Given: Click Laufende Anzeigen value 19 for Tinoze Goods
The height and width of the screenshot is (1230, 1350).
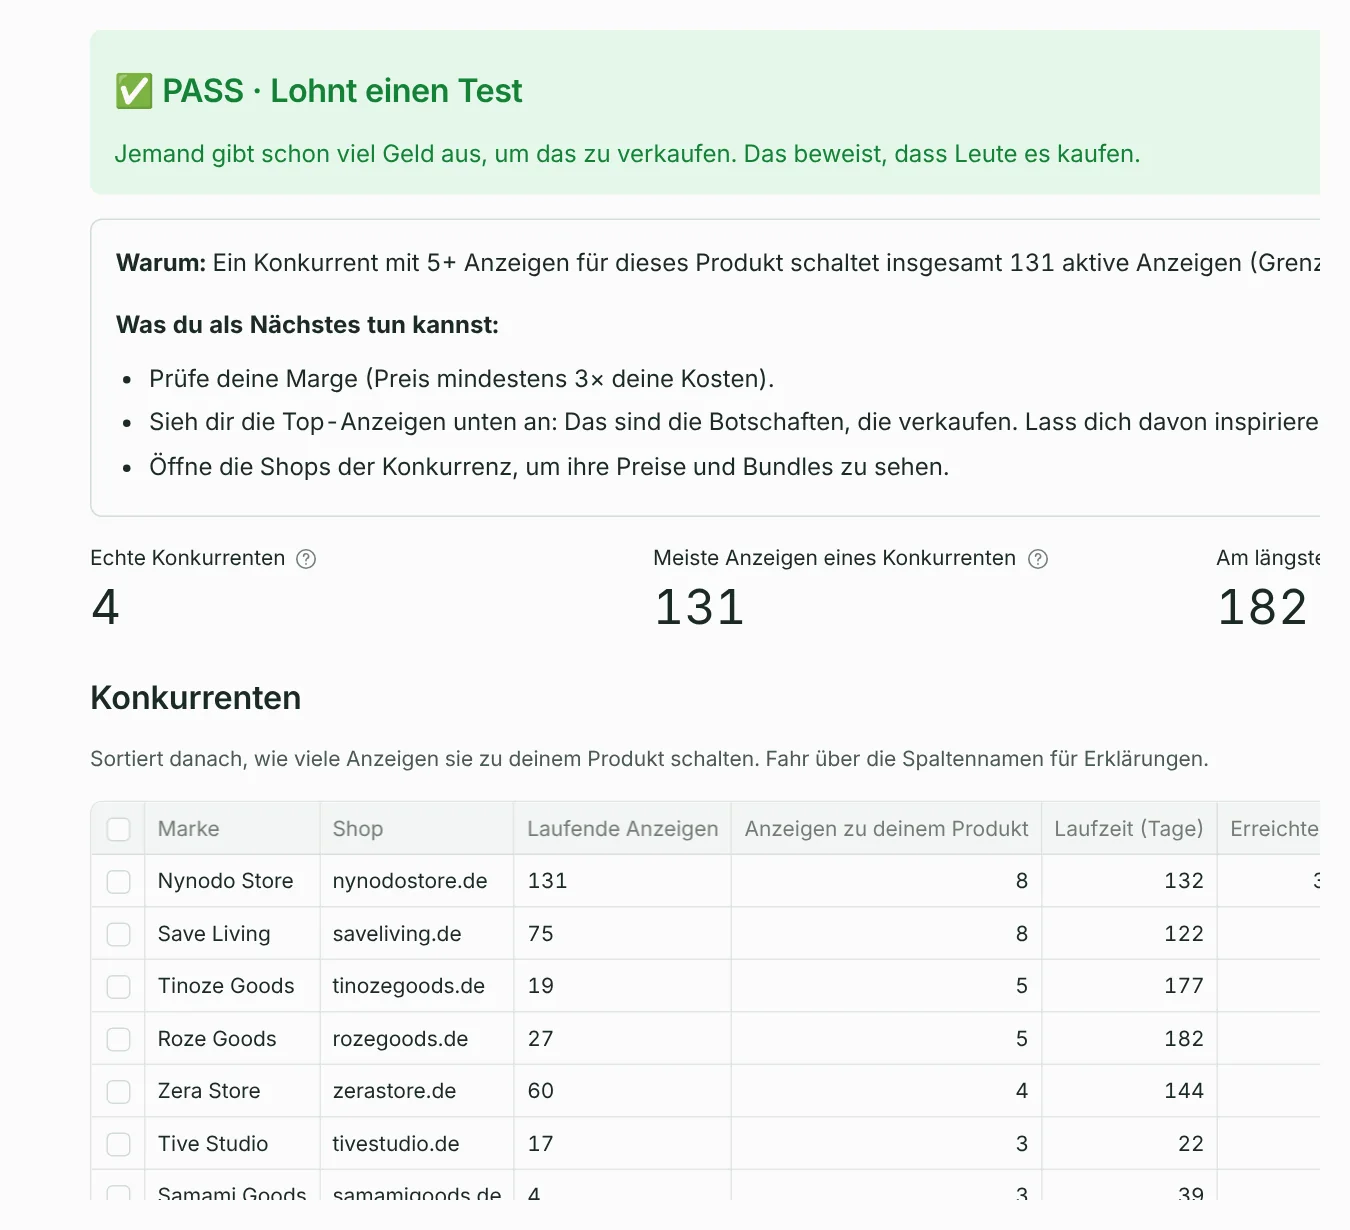Looking at the screenshot, I should [541, 986].
